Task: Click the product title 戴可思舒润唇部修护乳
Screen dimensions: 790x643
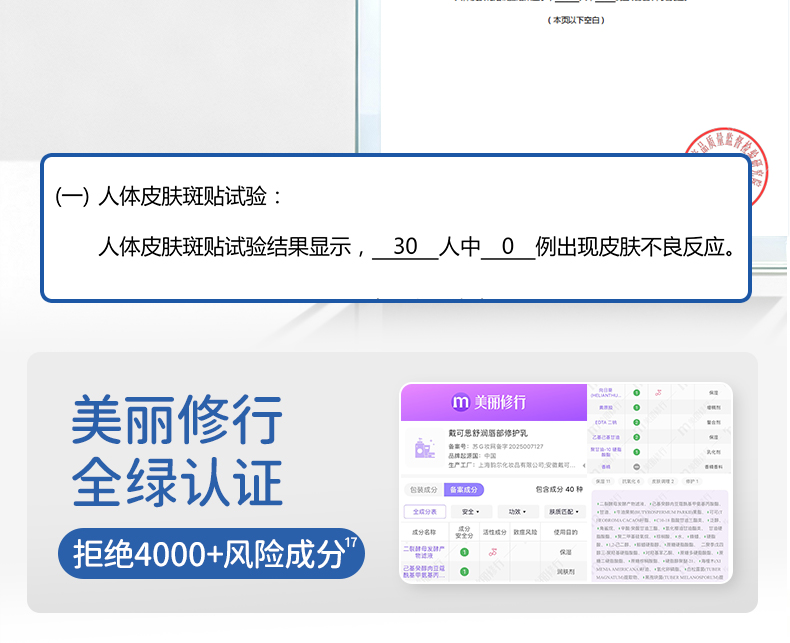Action: [488, 433]
